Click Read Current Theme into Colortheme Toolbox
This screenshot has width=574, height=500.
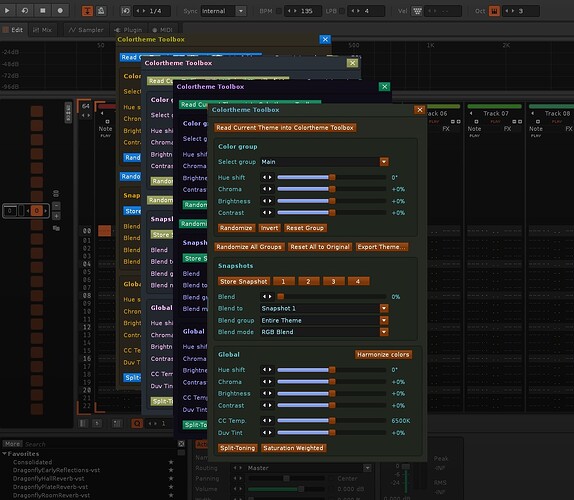[285, 128]
